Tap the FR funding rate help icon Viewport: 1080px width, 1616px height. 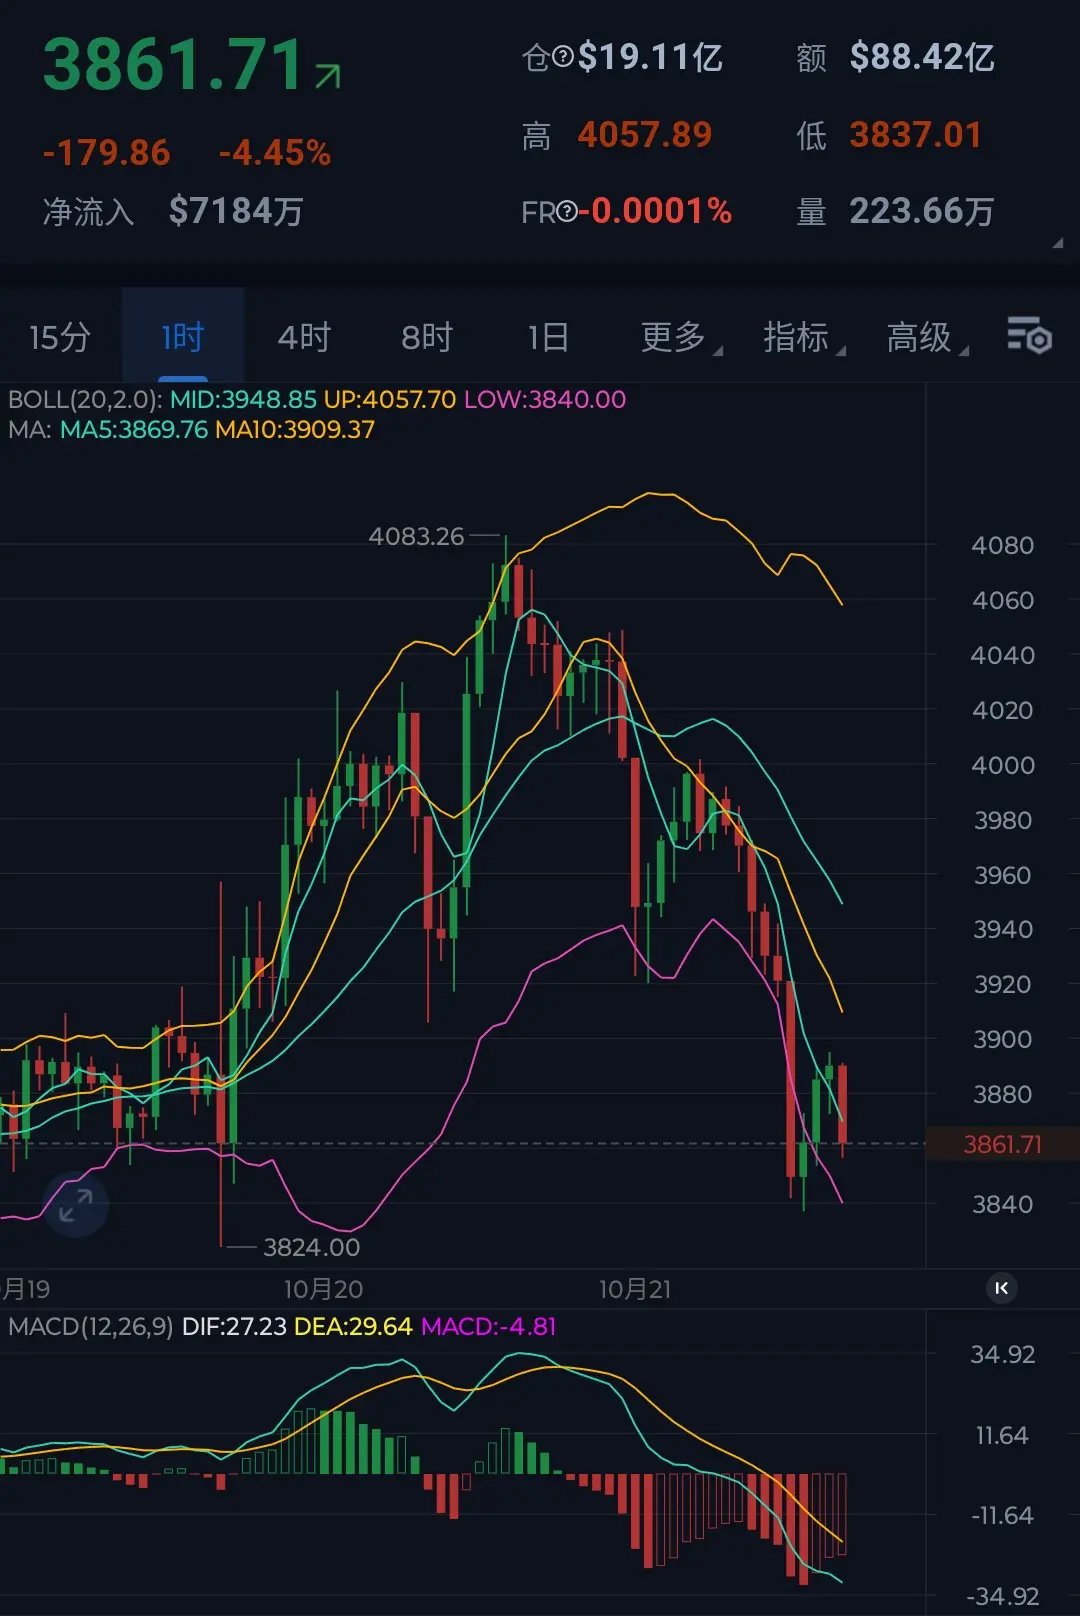click(x=567, y=211)
